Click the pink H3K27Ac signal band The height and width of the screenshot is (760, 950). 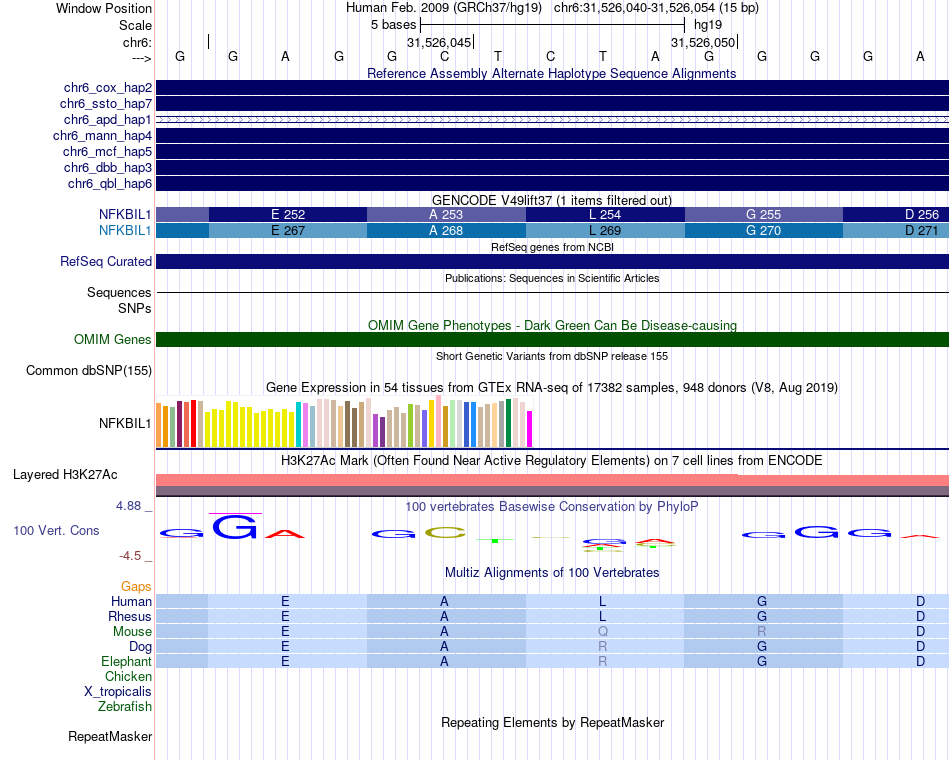(552, 480)
